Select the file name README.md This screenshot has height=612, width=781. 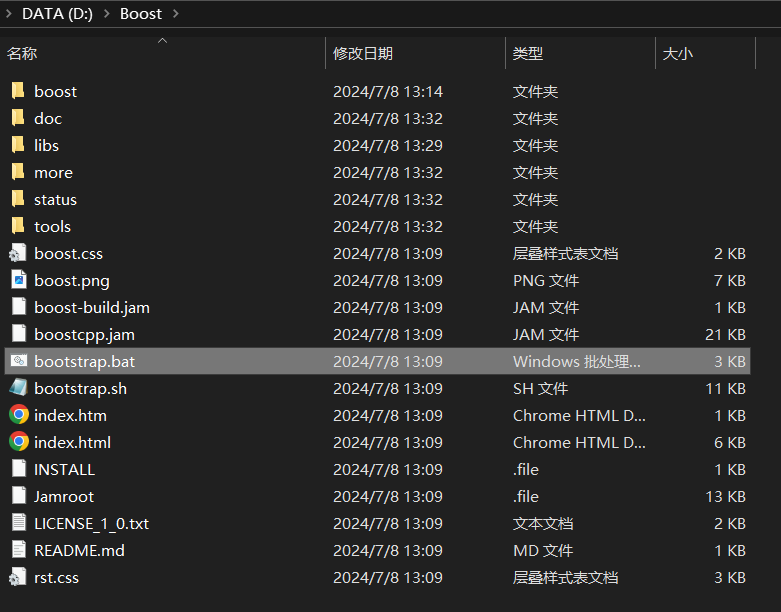[79, 550]
